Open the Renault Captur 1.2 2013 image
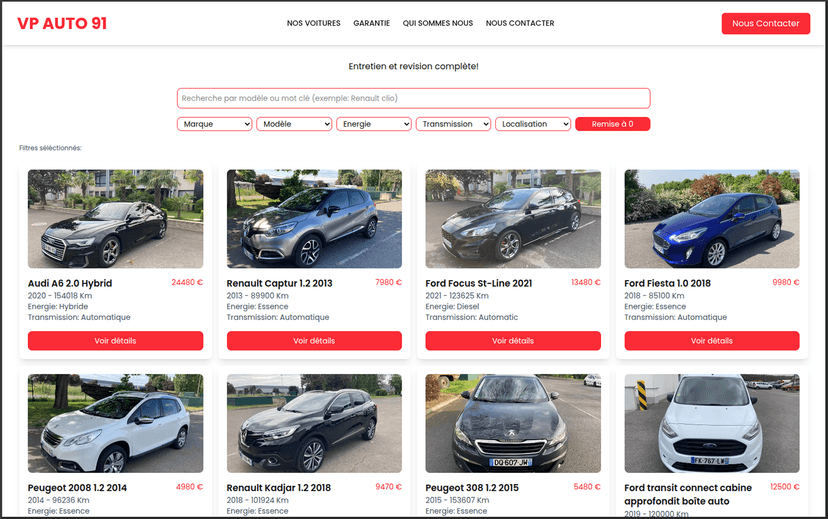The height and width of the screenshot is (519, 828). pos(314,218)
